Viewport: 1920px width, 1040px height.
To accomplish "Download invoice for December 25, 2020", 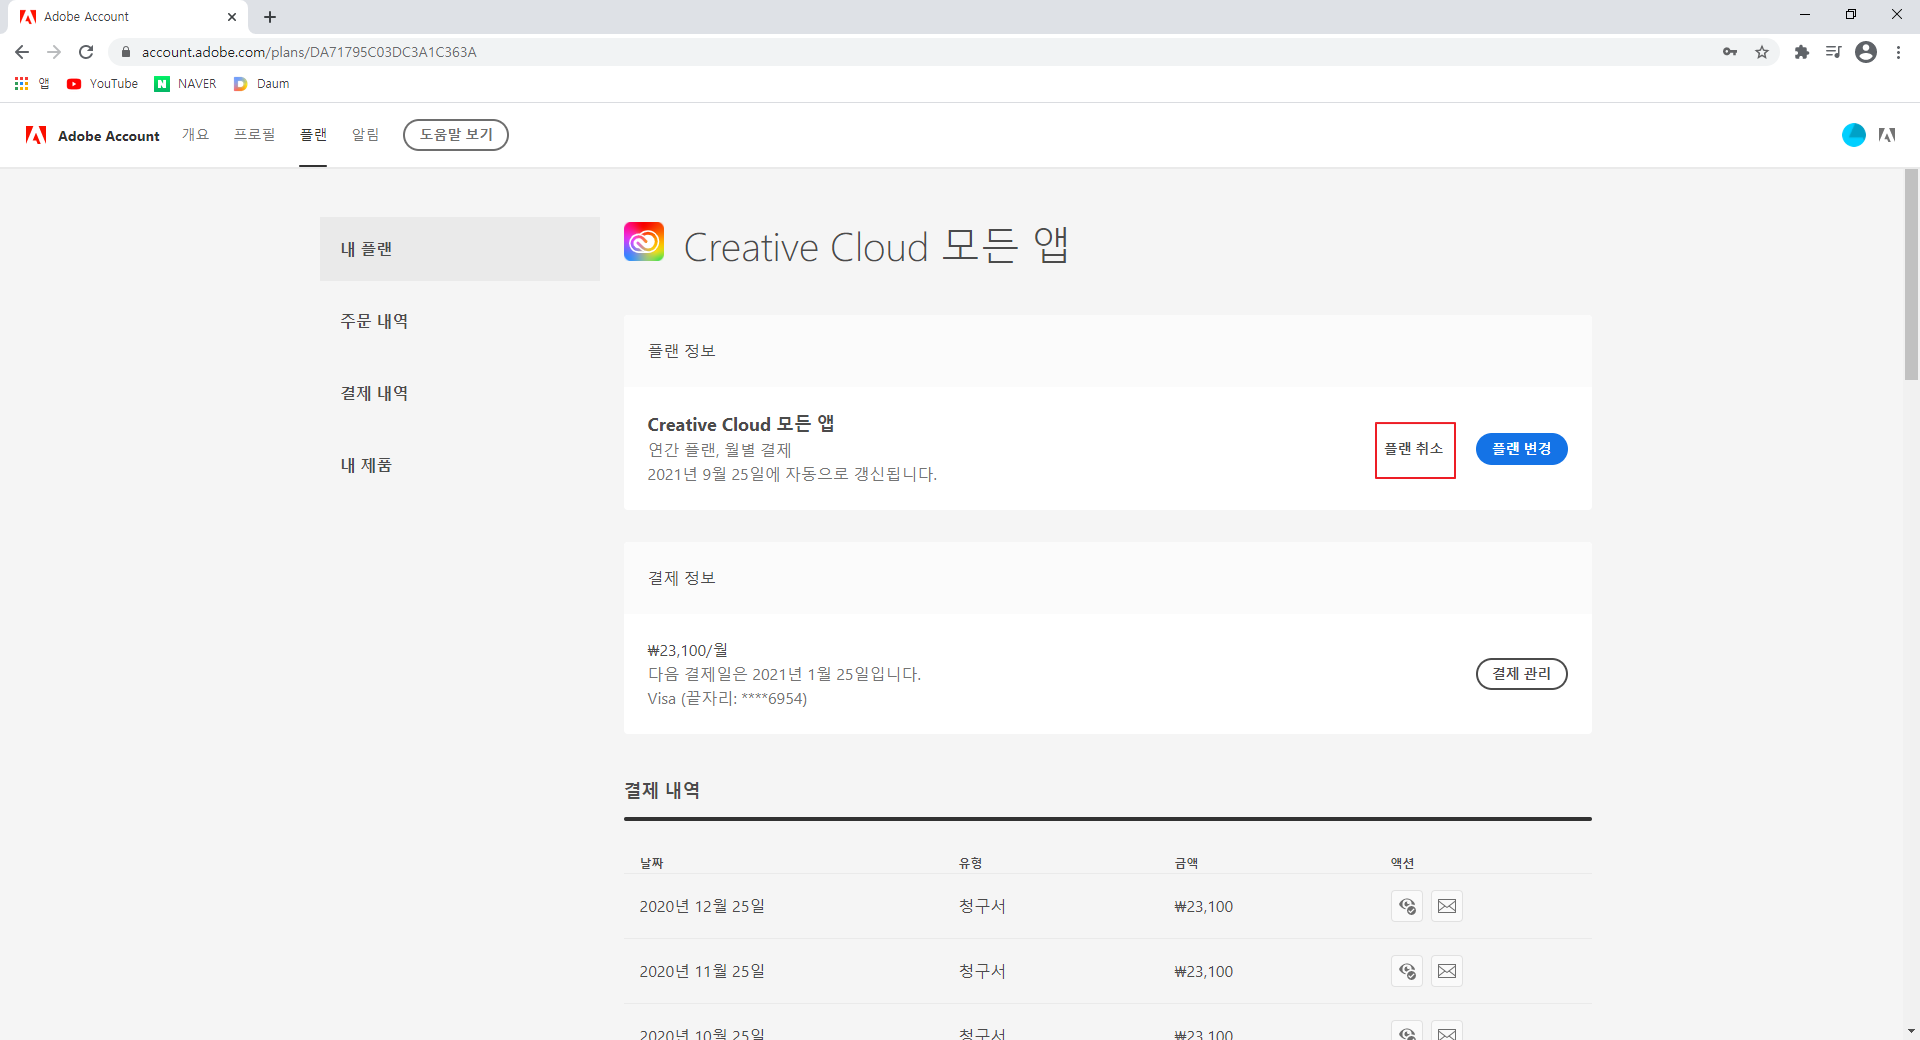I will coord(1407,906).
